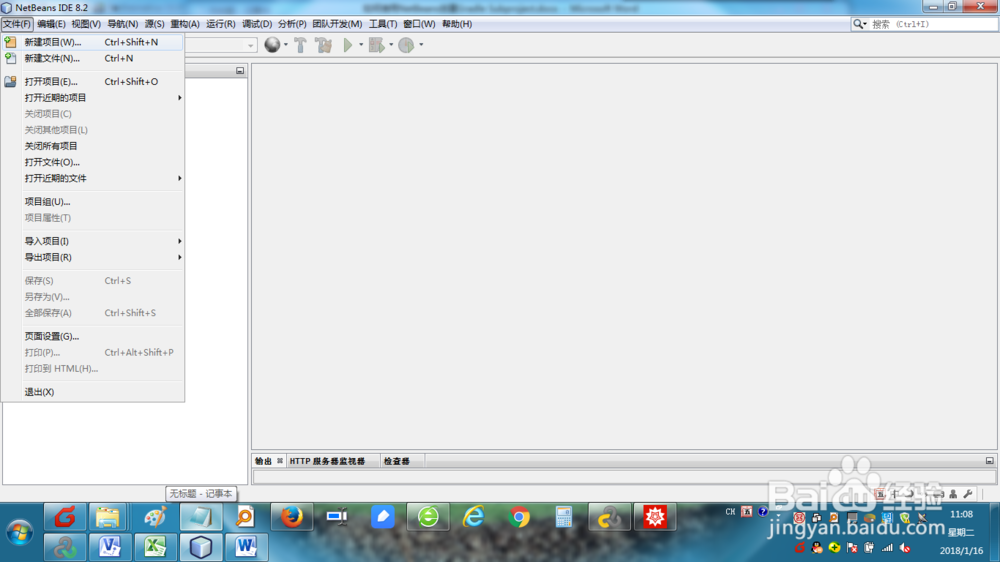Open Google Chrome from the taskbar
Image resolution: width=1000 pixels, height=562 pixels.
519,517
